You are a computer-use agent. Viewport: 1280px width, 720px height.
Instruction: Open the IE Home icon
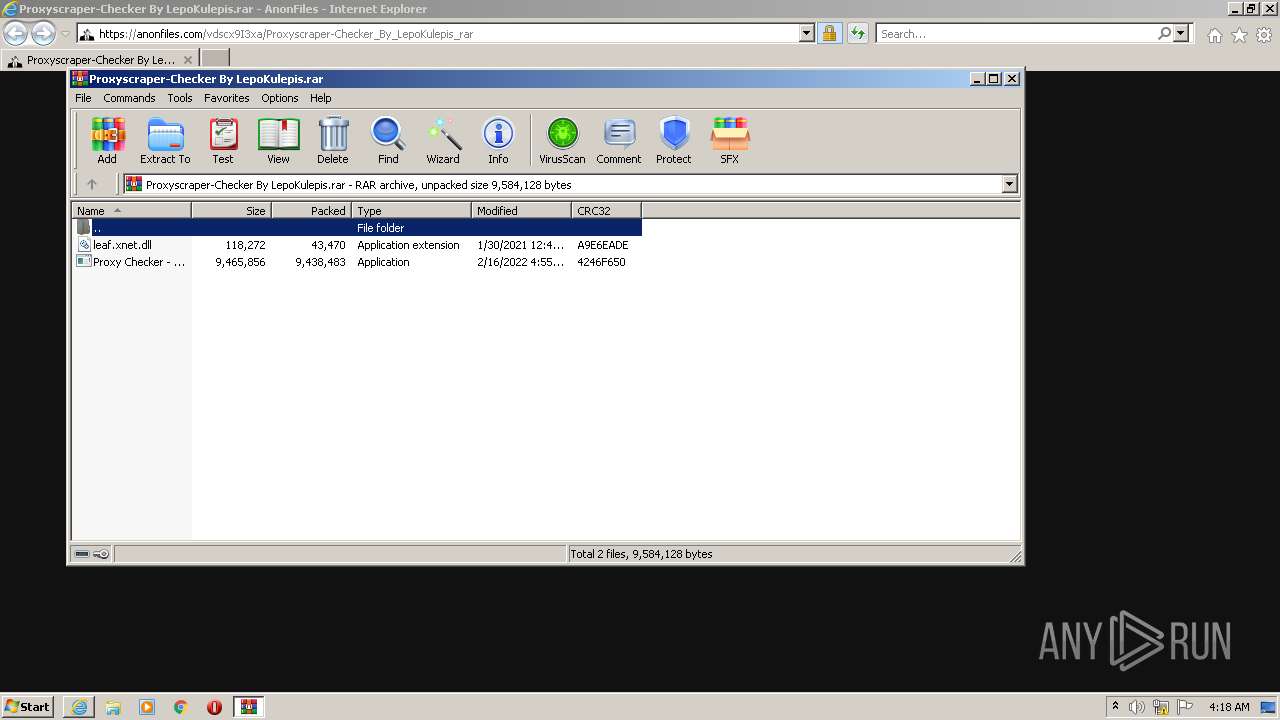pos(1214,35)
